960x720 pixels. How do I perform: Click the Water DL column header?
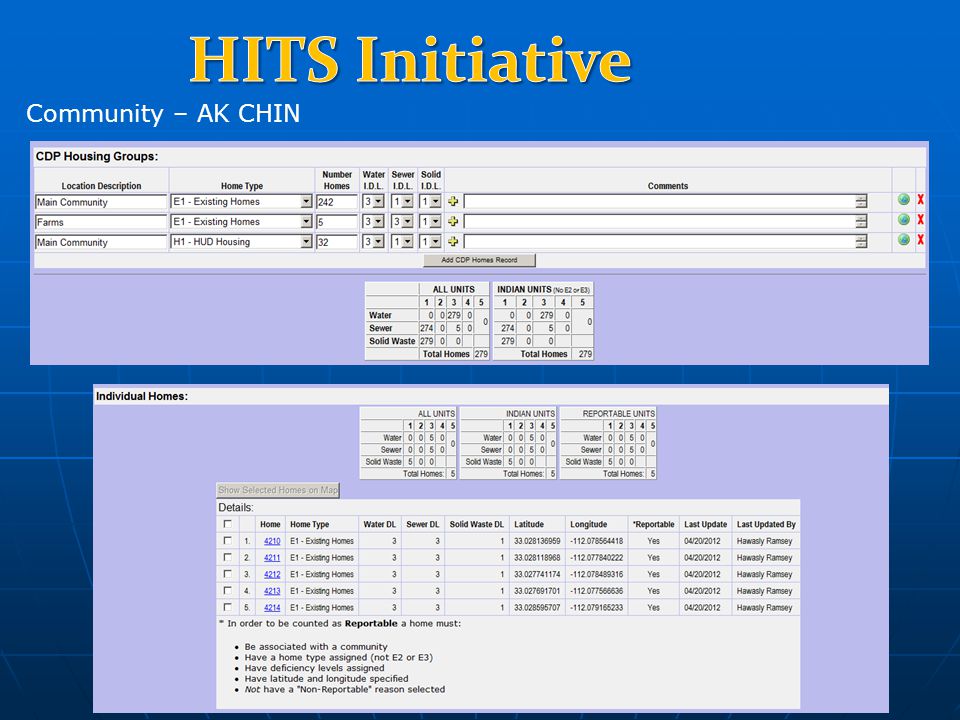point(380,524)
